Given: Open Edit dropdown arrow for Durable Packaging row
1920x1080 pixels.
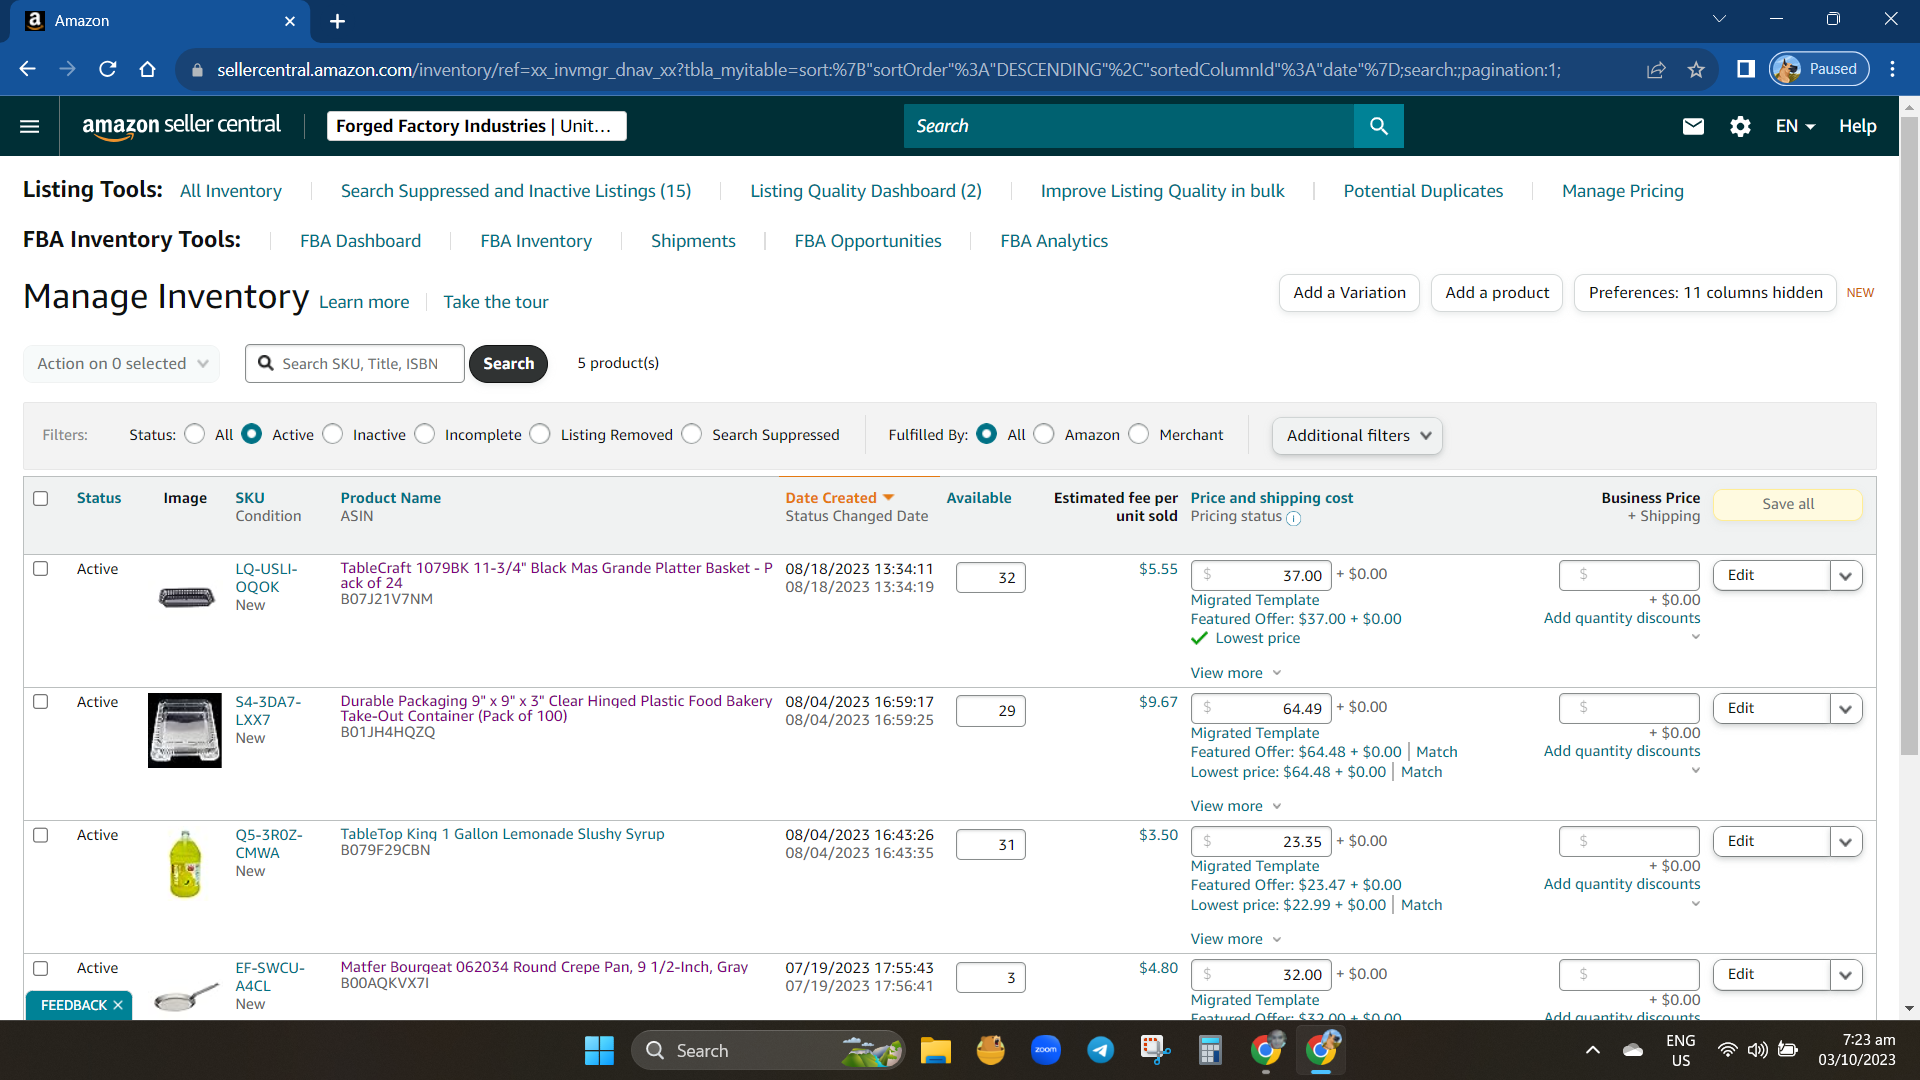Looking at the screenshot, I should click(x=1846, y=709).
